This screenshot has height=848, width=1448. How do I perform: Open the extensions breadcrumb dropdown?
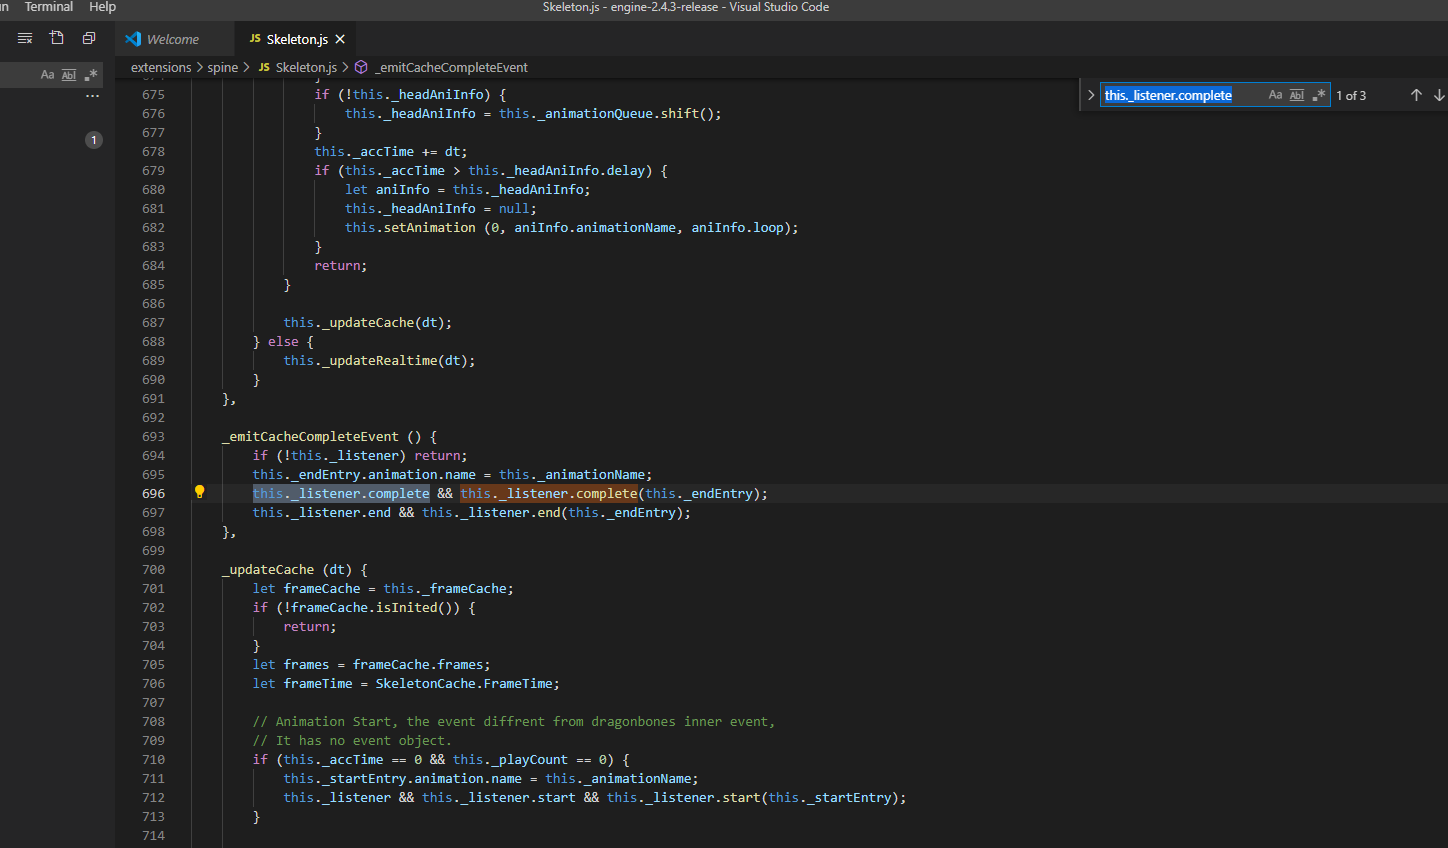160,67
